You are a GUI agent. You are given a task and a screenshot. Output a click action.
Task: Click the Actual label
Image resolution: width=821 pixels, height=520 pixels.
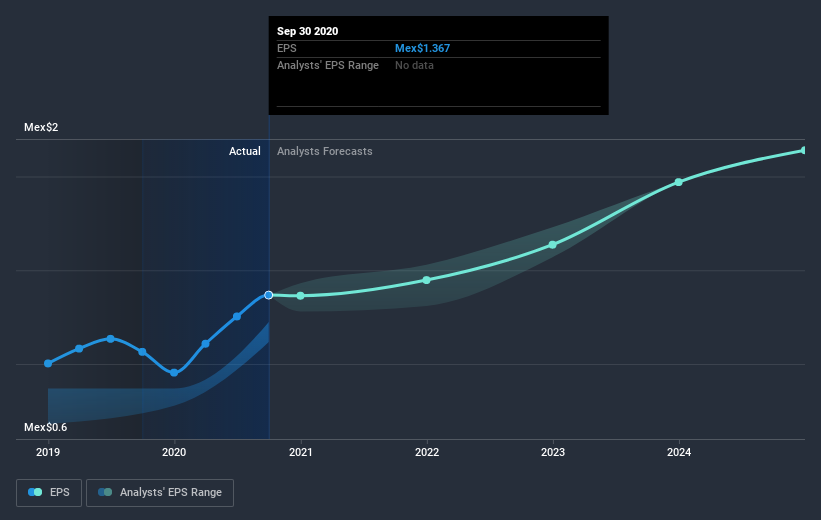(x=245, y=151)
